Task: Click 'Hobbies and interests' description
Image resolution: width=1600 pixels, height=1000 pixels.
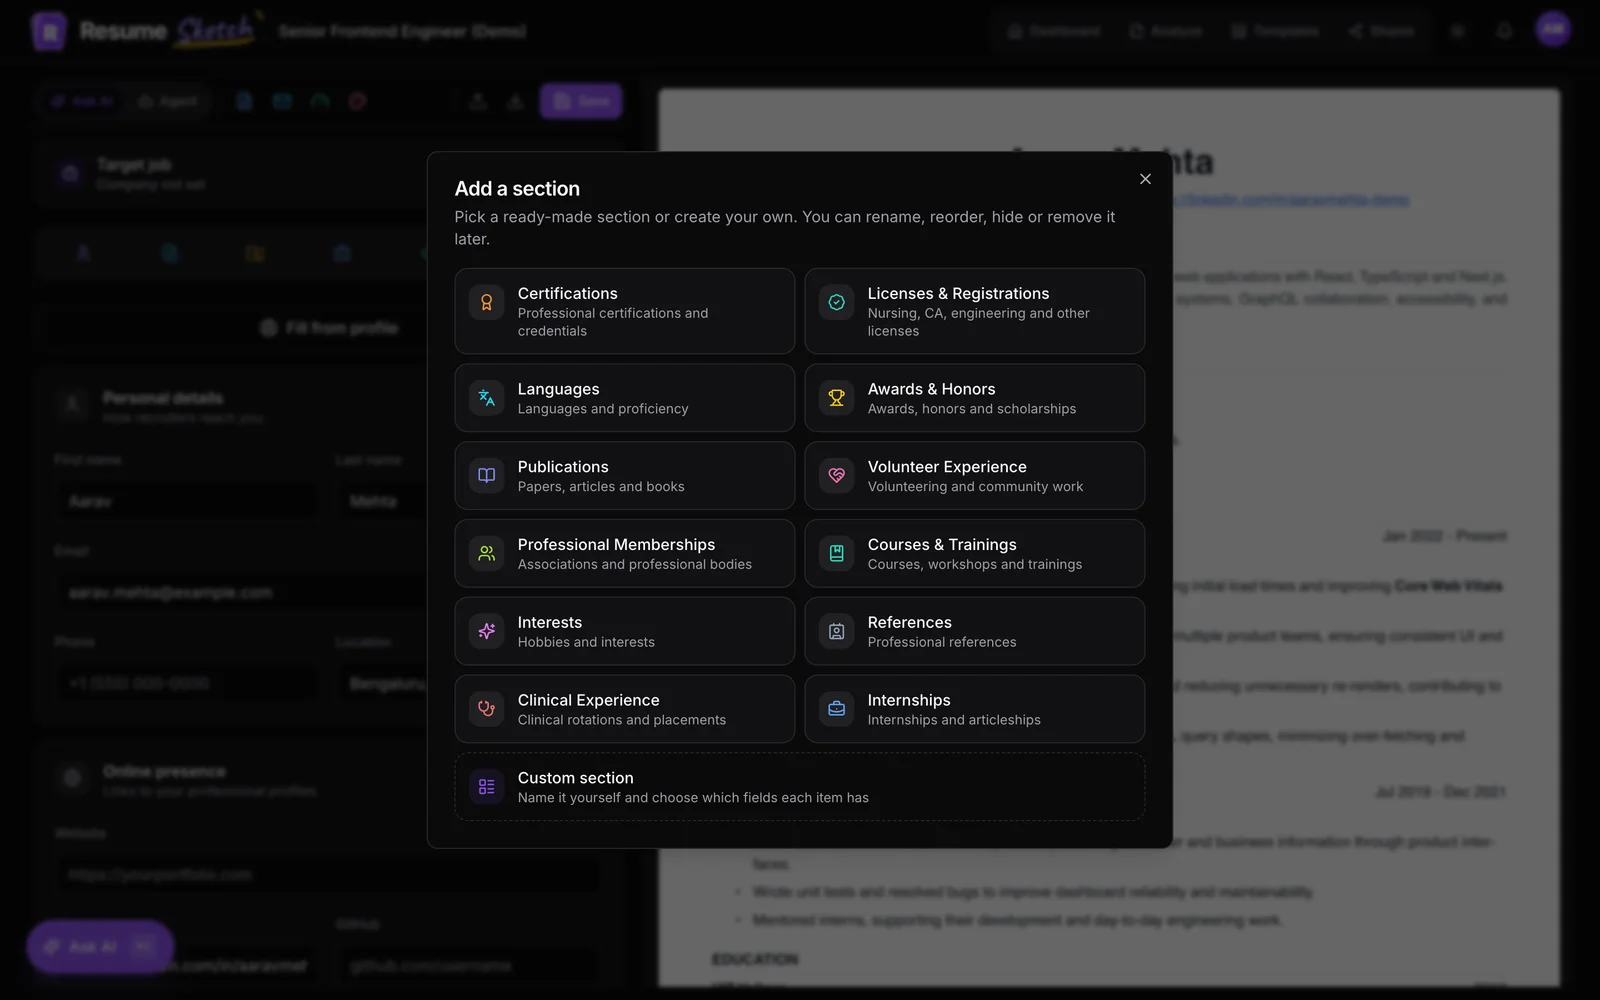Action: 586,643
